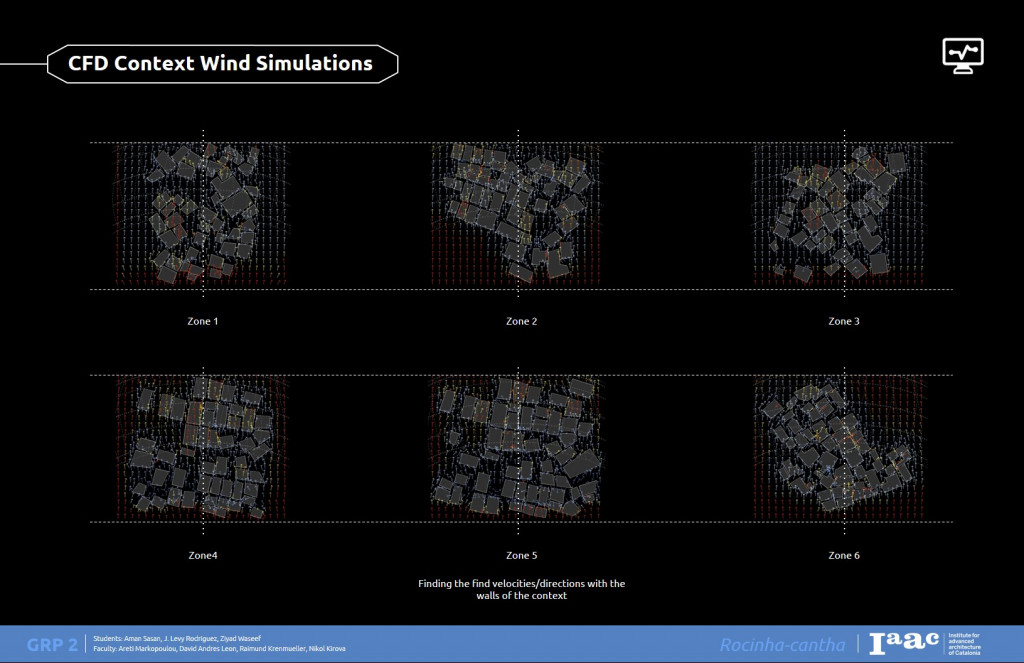The width and height of the screenshot is (1024, 663).
Task: Click the Rocinha-cantha project name
Action: pyautogui.click(x=782, y=645)
